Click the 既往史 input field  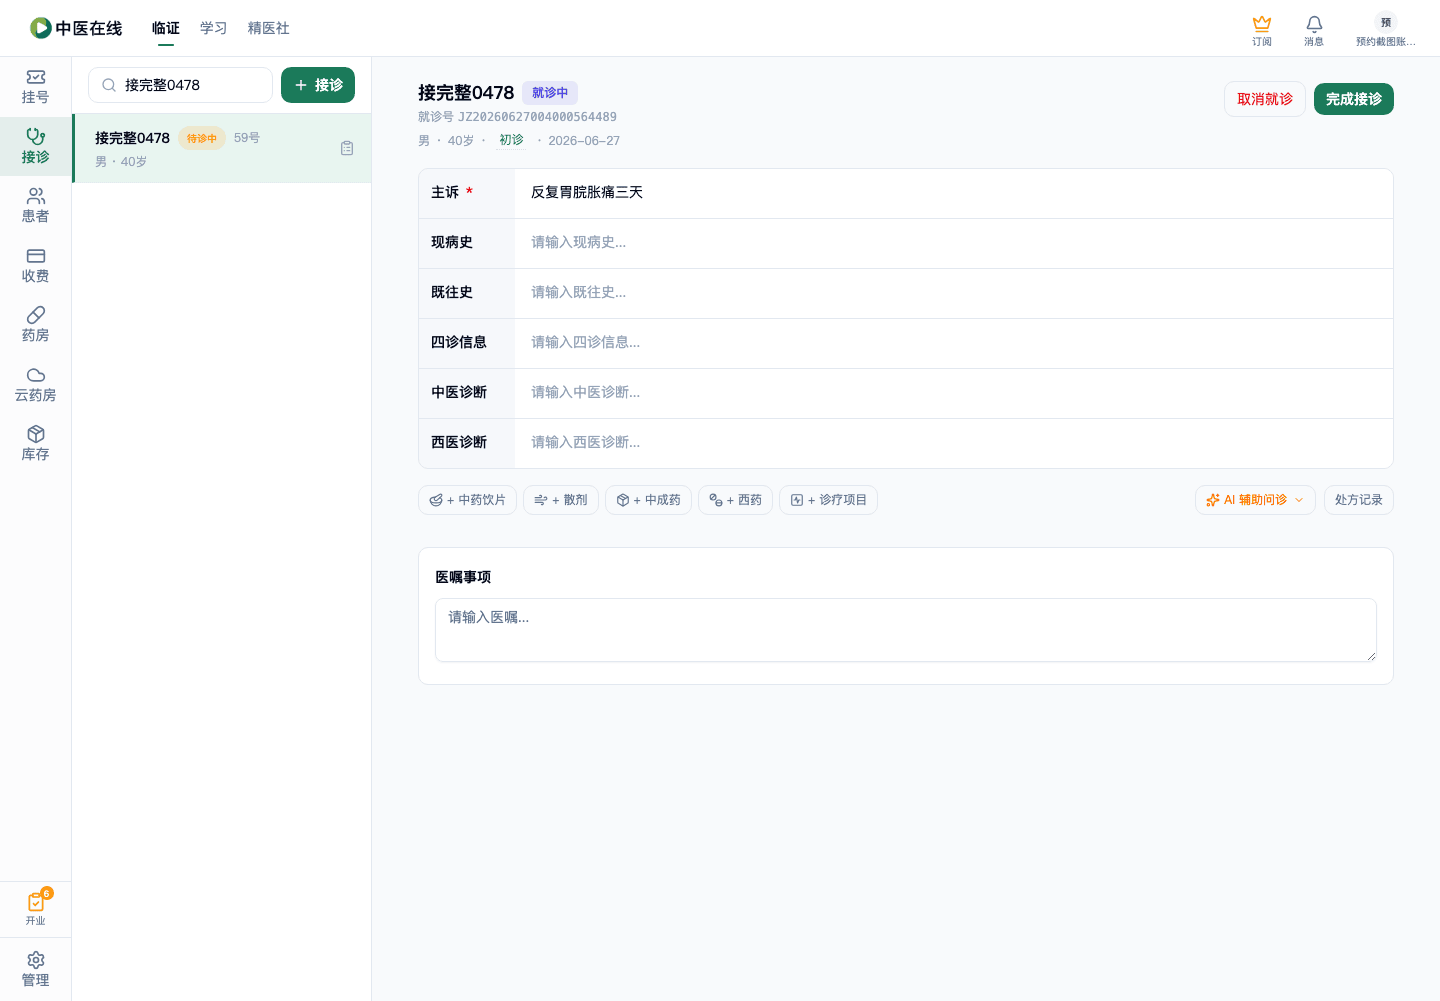pyautogui.click(x=954, y=292)
